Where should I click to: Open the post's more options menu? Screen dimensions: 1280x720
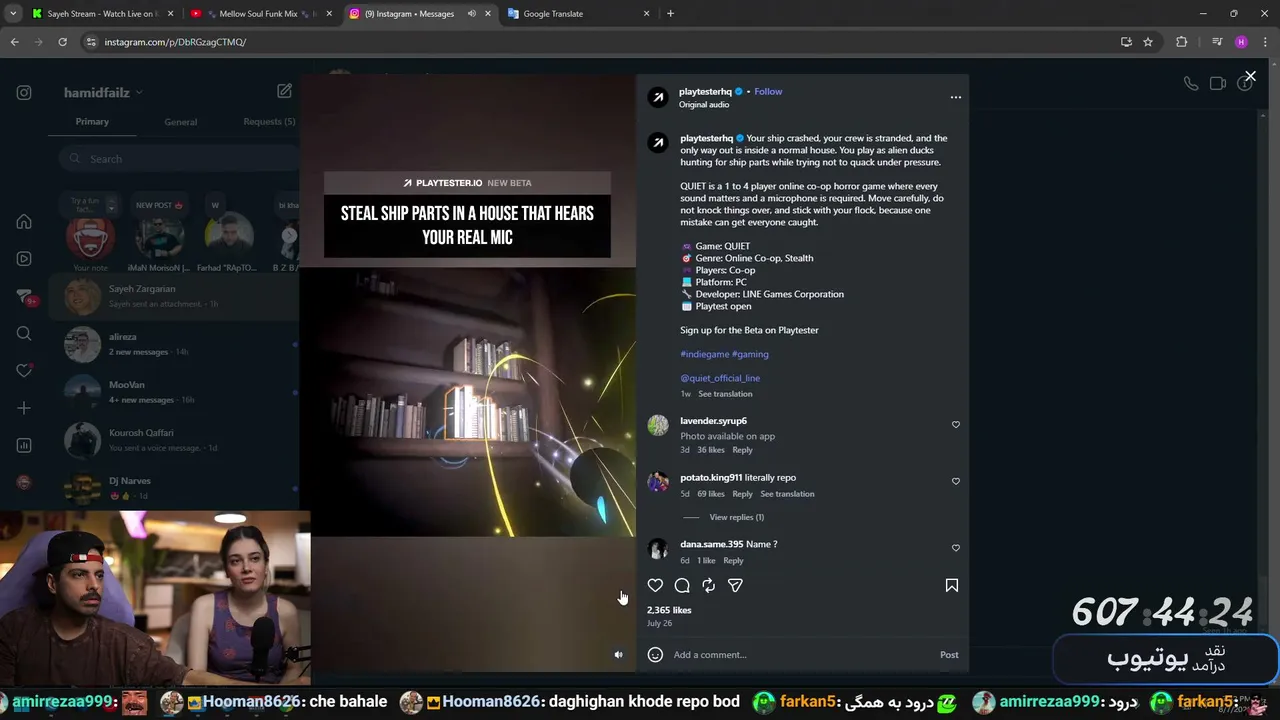956,97
